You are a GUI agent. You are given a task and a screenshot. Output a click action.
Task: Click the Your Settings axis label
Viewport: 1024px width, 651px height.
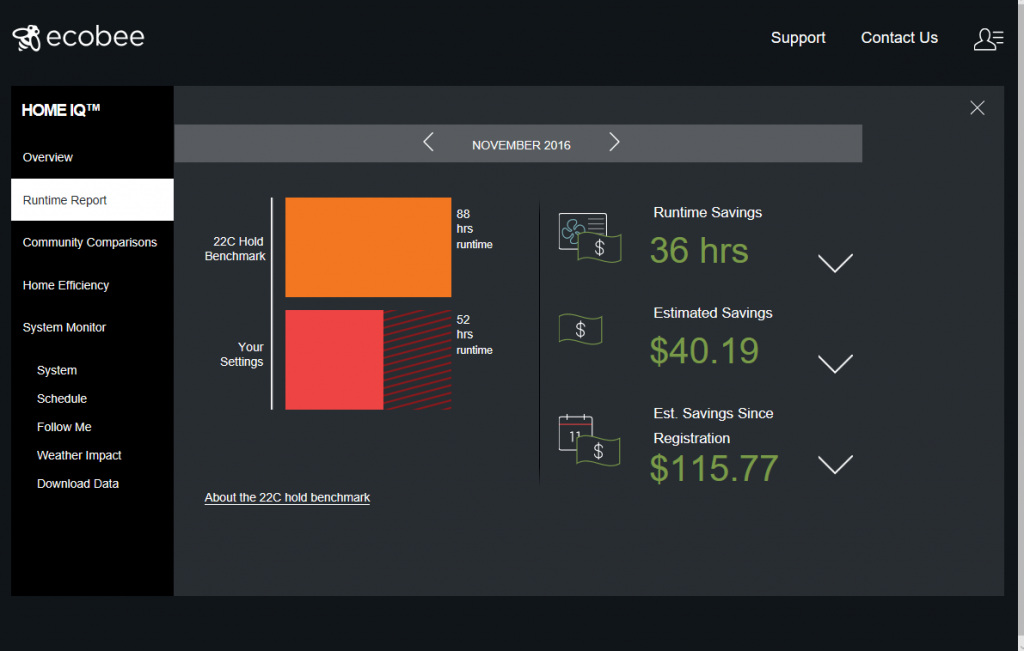[242, 355]
